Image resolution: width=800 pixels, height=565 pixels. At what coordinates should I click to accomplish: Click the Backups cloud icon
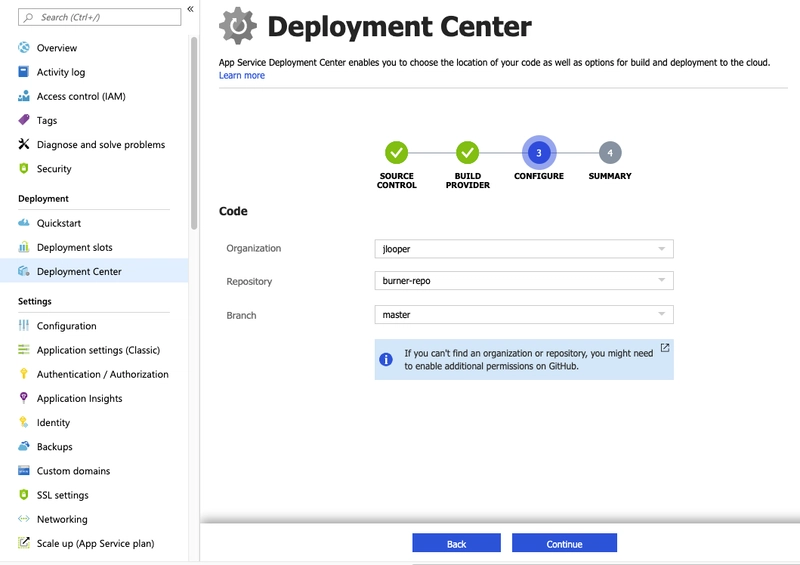click(23, 446)
